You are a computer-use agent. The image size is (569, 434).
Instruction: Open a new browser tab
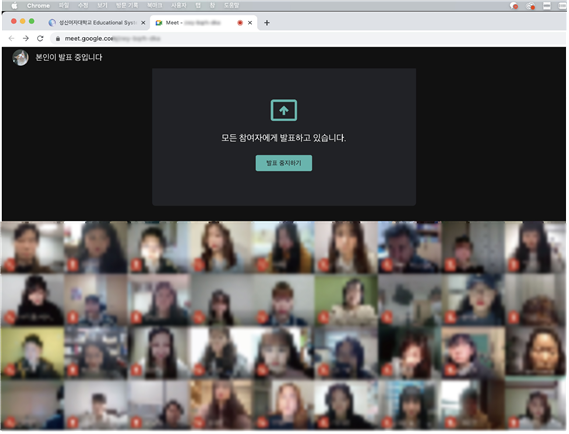click(267, 22)
